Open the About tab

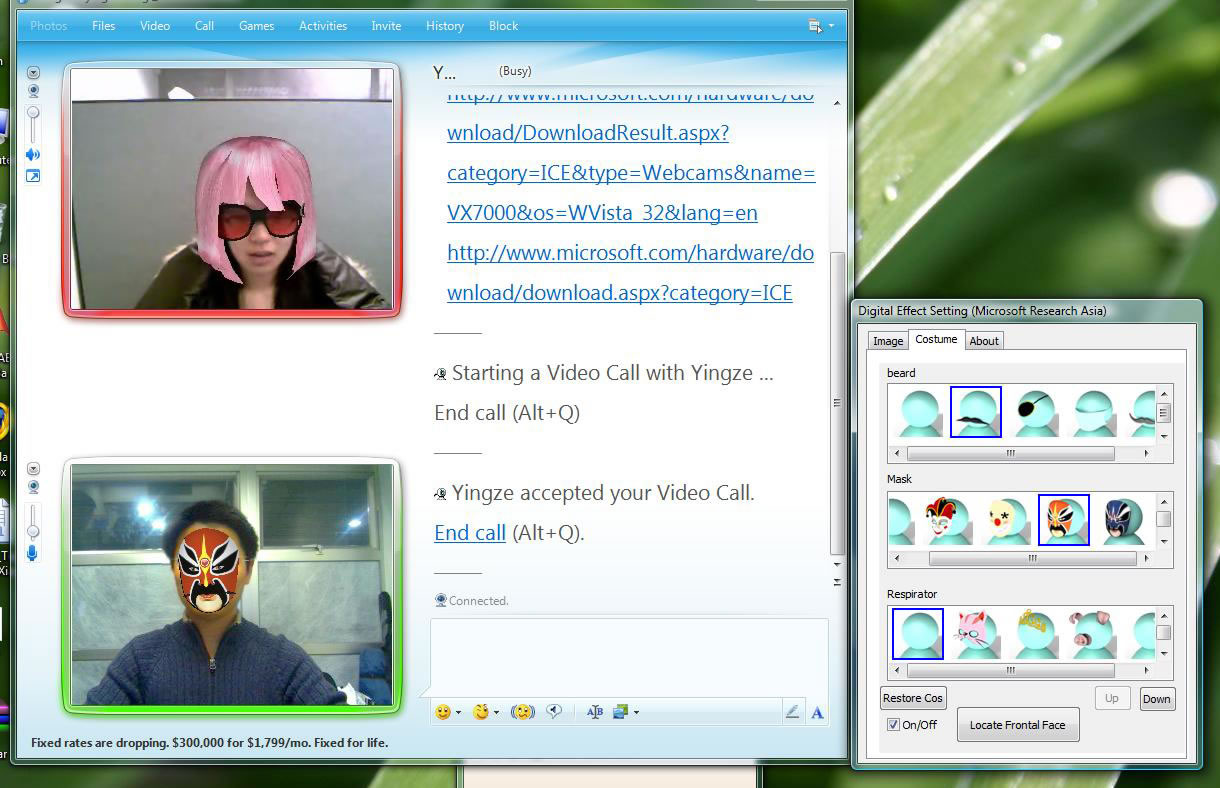pos(984,341)
